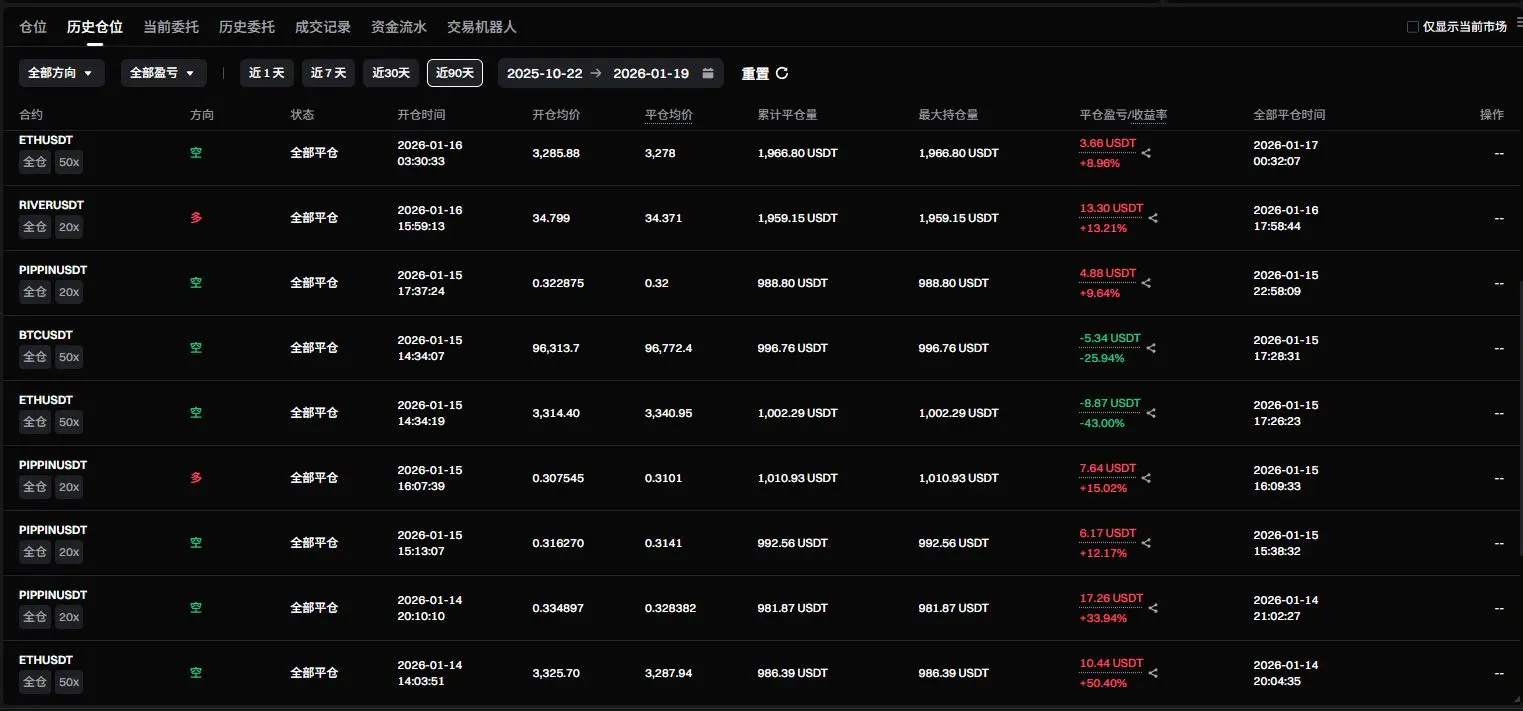Screen dimensions: 1523x711
Task: Share the ETHUSDT -8.87 USDT loss result
Action: 1151,413
